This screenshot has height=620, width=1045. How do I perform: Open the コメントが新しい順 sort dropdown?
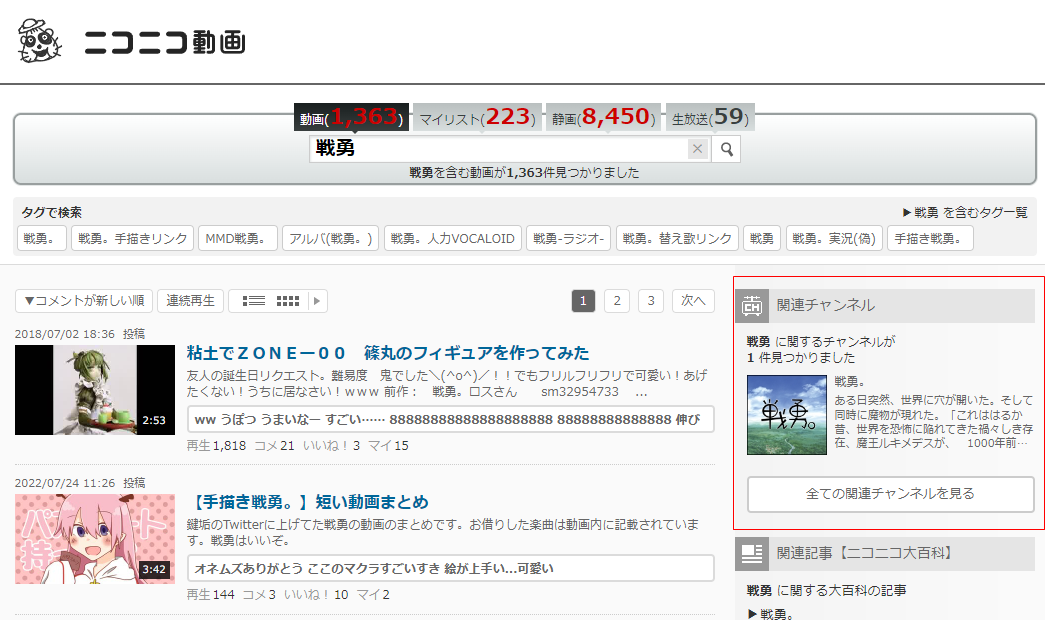tap(84, 301)
